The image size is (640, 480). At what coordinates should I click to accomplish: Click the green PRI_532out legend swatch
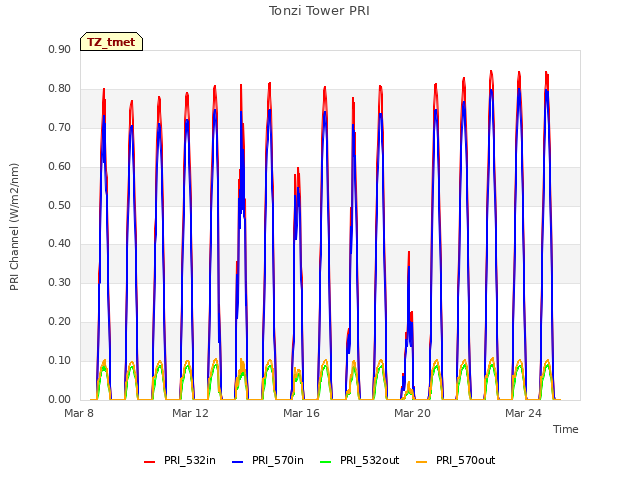tap(326, 462)
